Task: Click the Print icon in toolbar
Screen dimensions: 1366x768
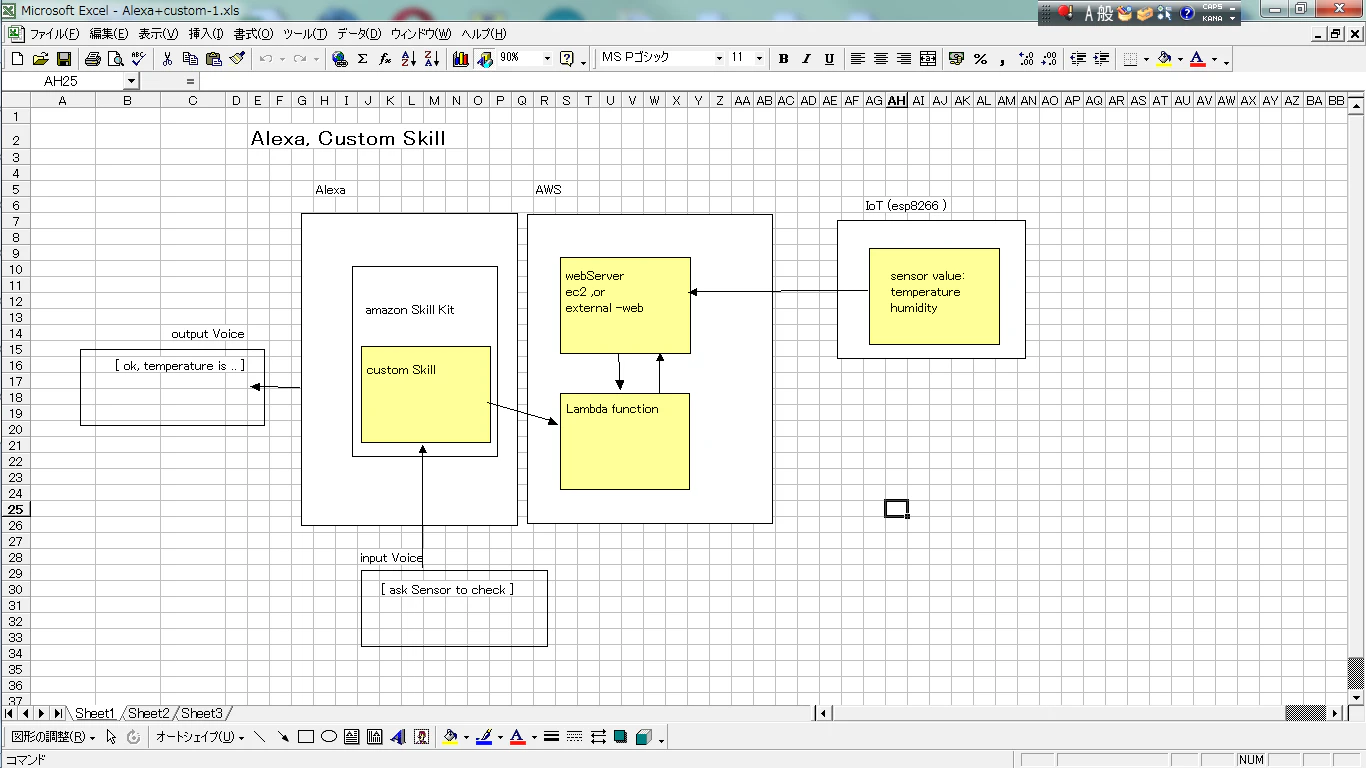Action: pos(93,59)
